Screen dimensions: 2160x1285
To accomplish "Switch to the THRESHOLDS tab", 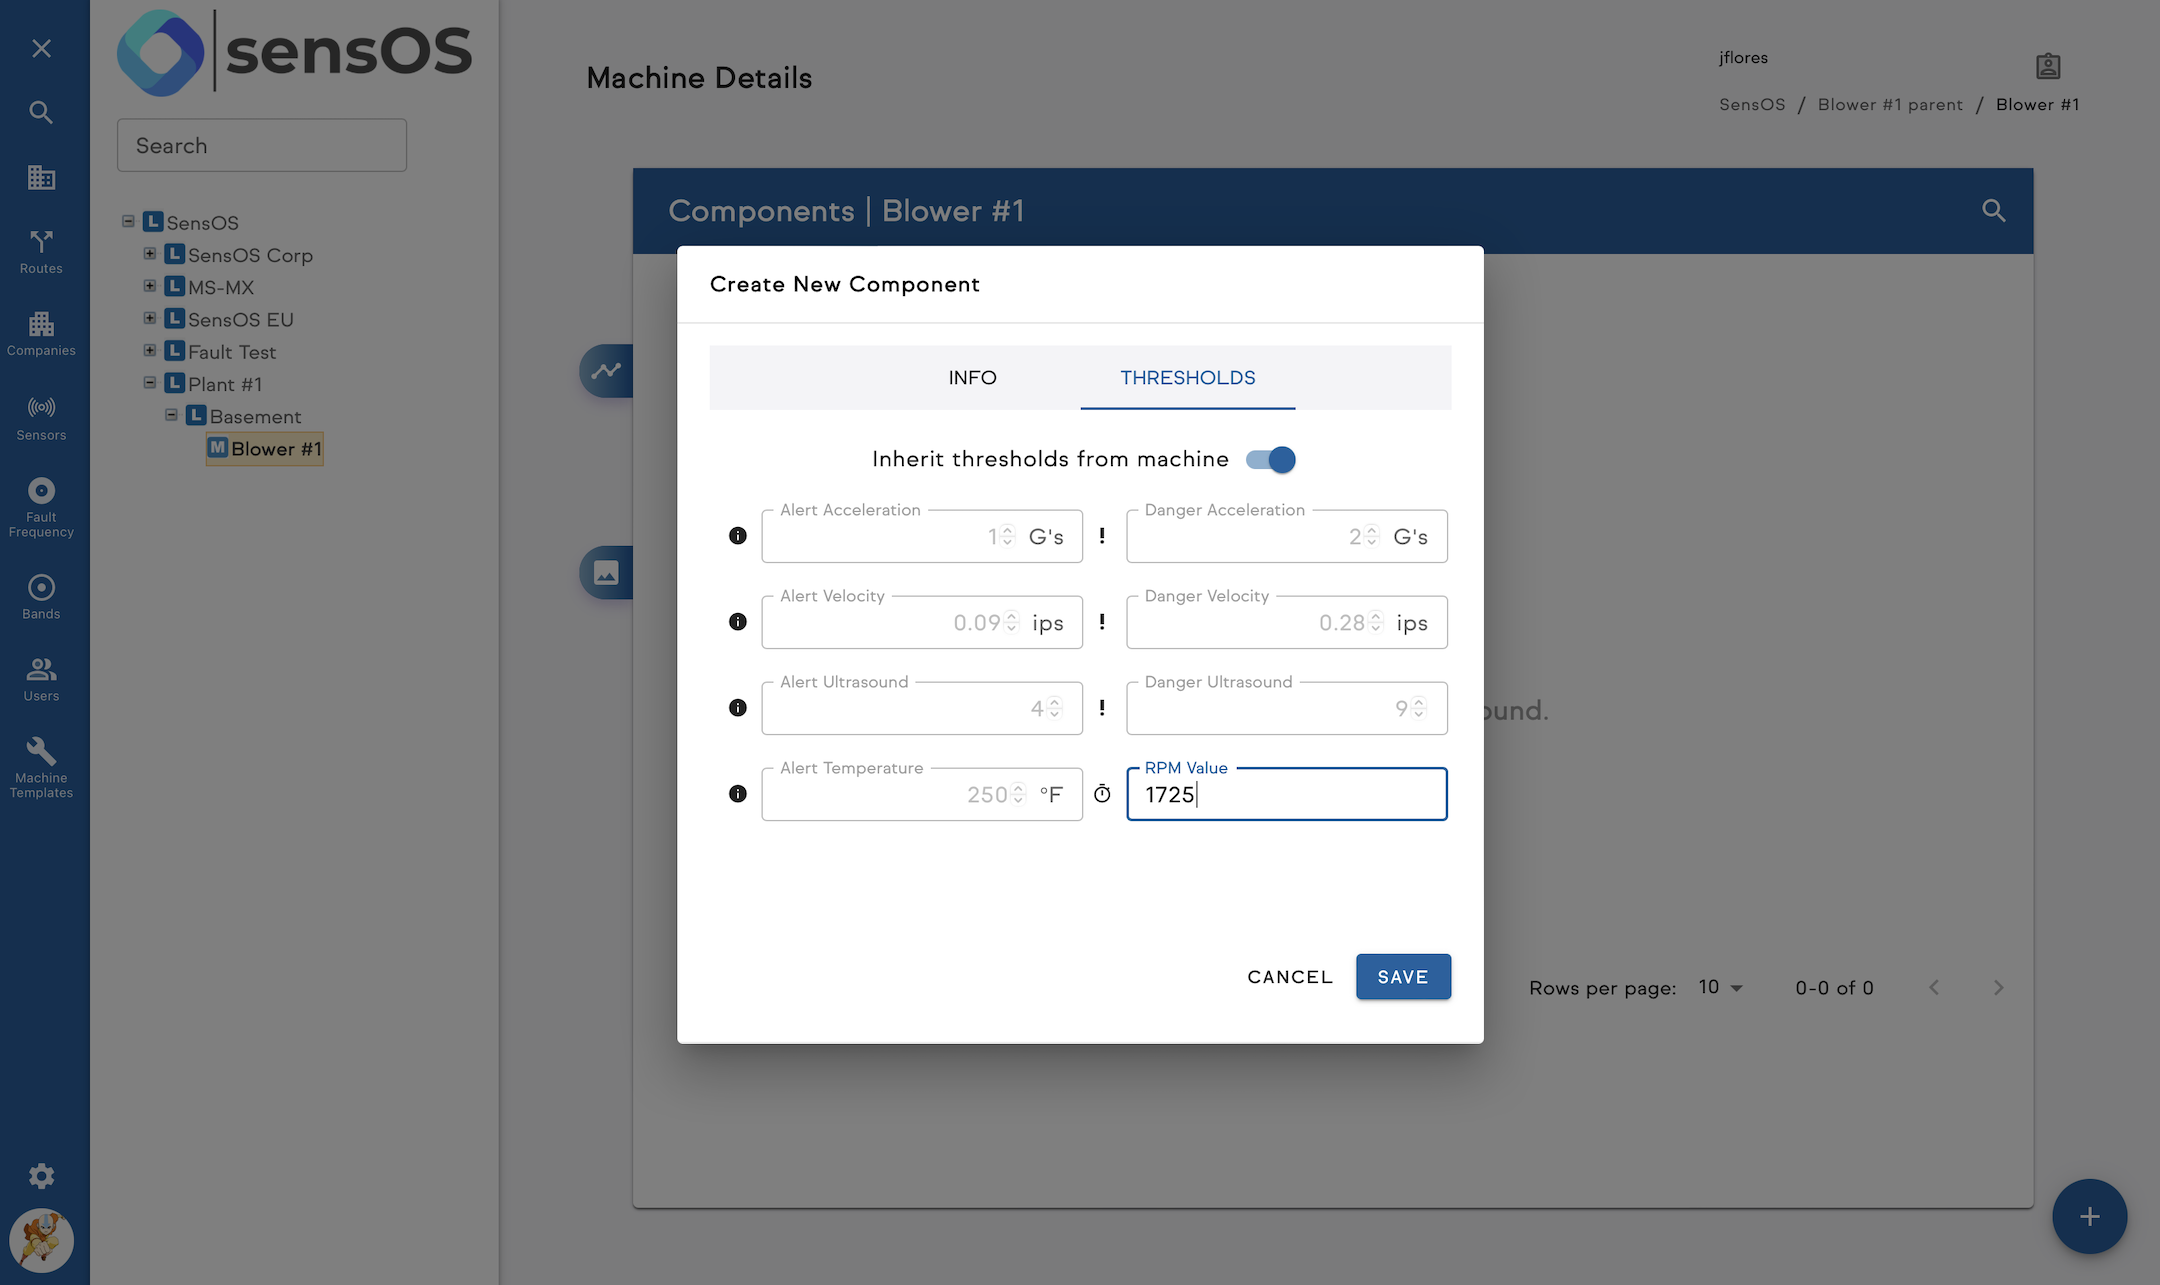I will pyautogui.click(x=1188, y=378).
